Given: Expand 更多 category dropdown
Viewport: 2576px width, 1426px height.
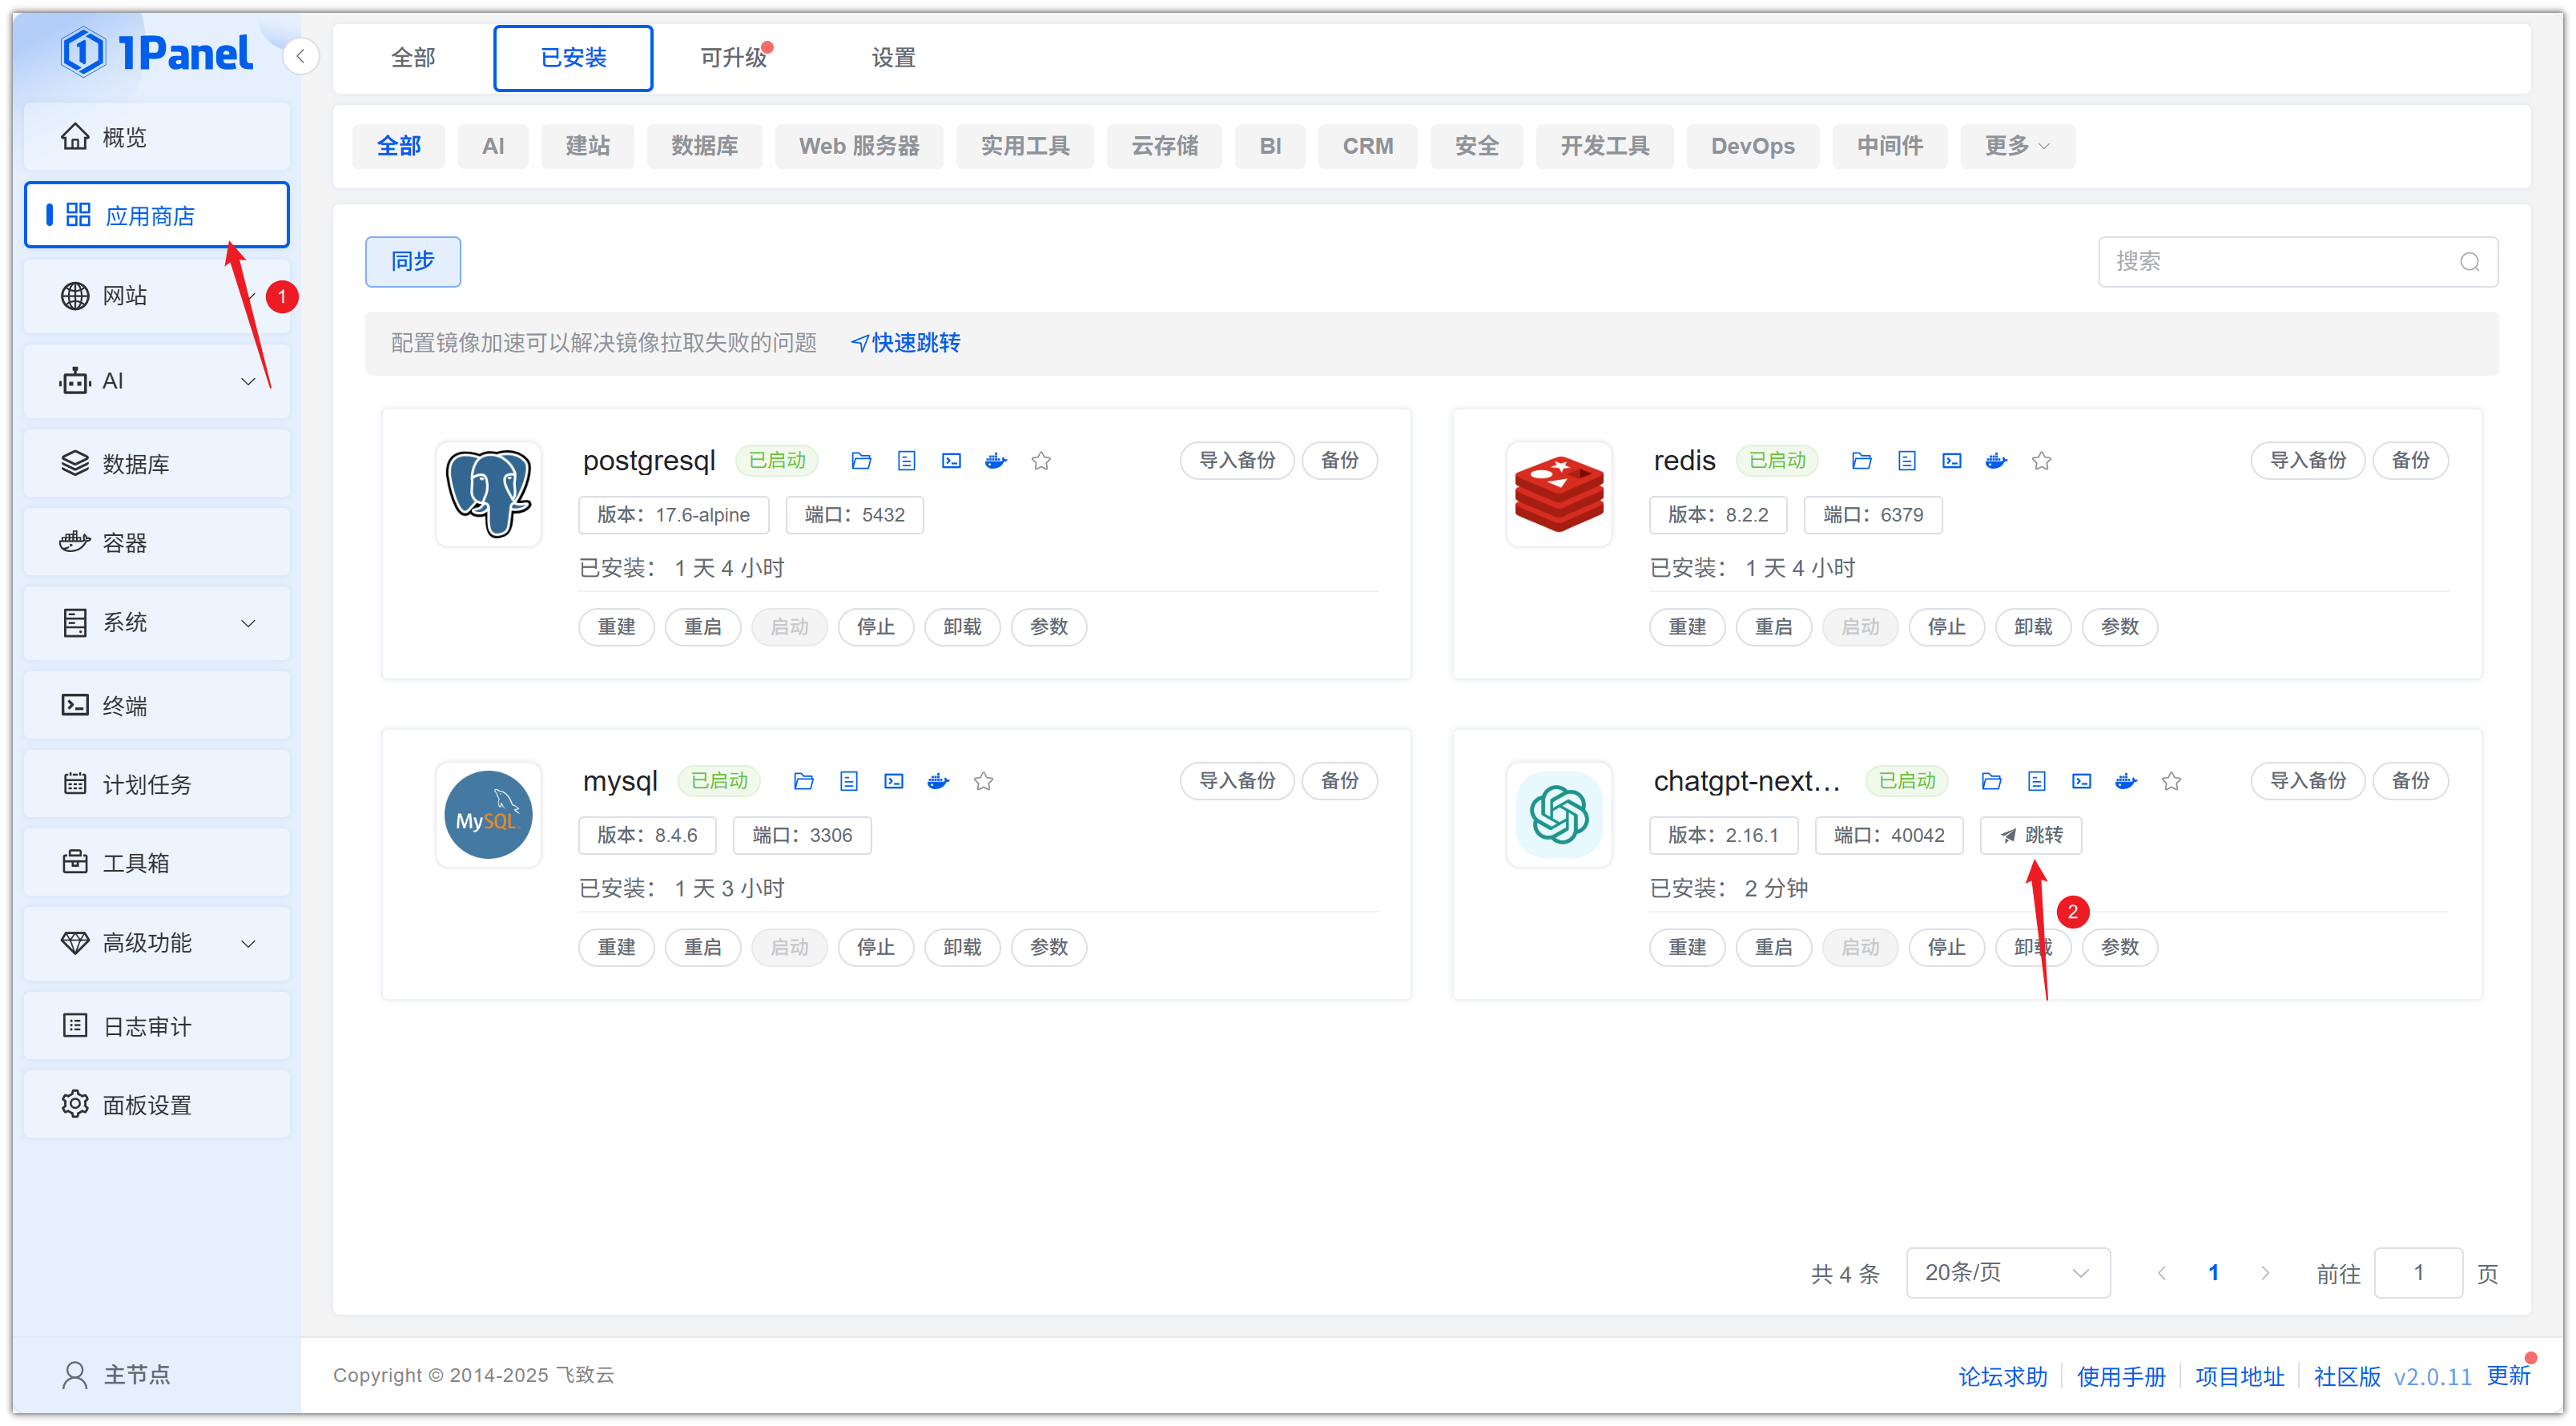Looking at the screenshot, I should pyautogui.click(x=2017, y=146).
